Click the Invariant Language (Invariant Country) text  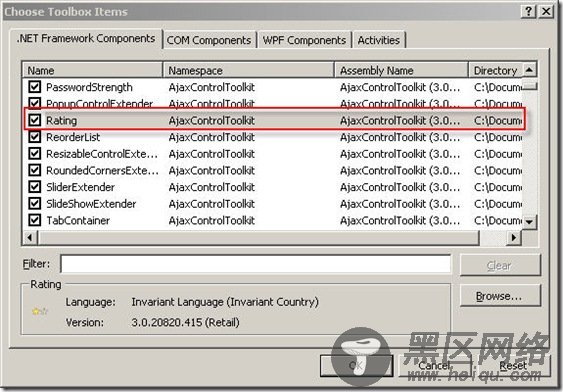[x=225, y=302]
